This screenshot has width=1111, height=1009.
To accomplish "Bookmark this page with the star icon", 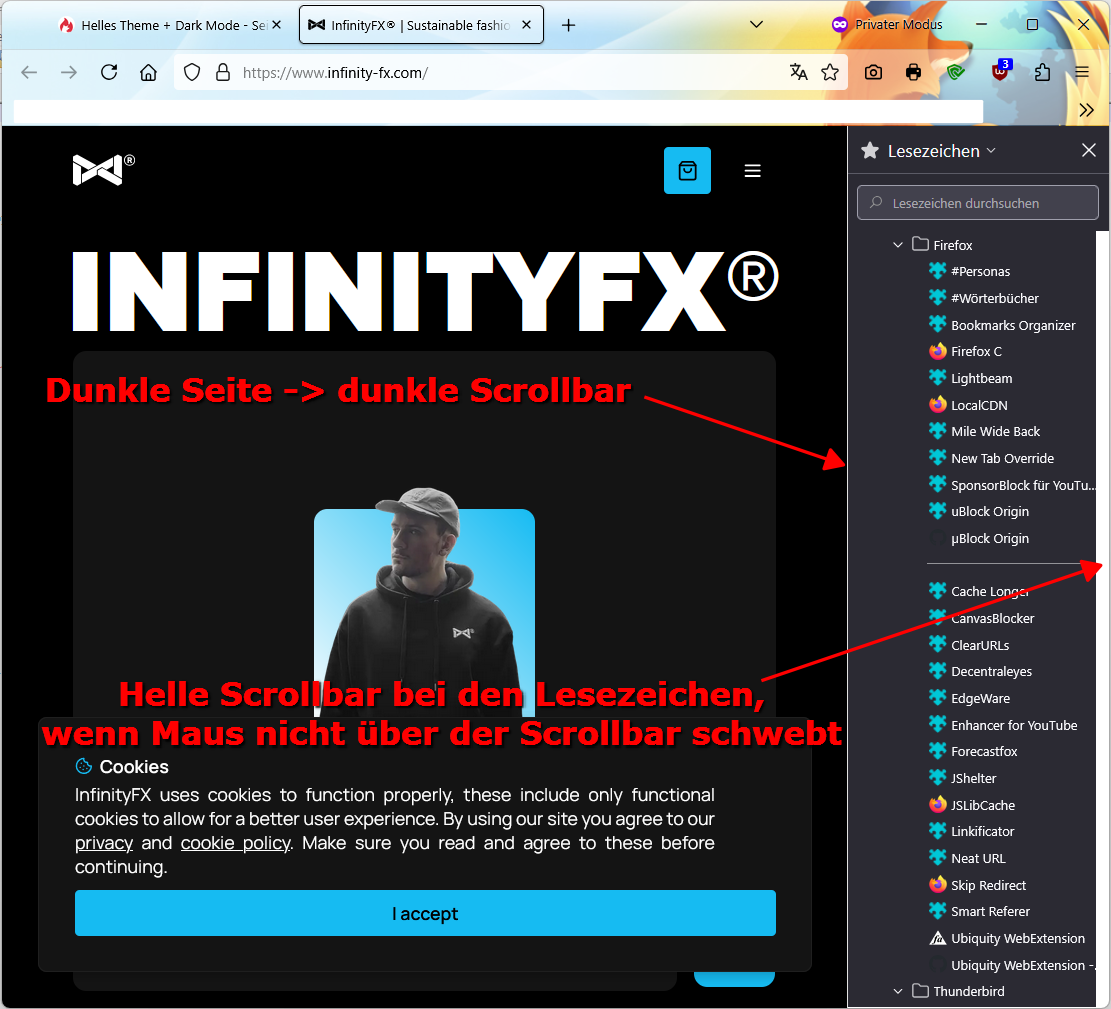I will [x=830, y=72].
